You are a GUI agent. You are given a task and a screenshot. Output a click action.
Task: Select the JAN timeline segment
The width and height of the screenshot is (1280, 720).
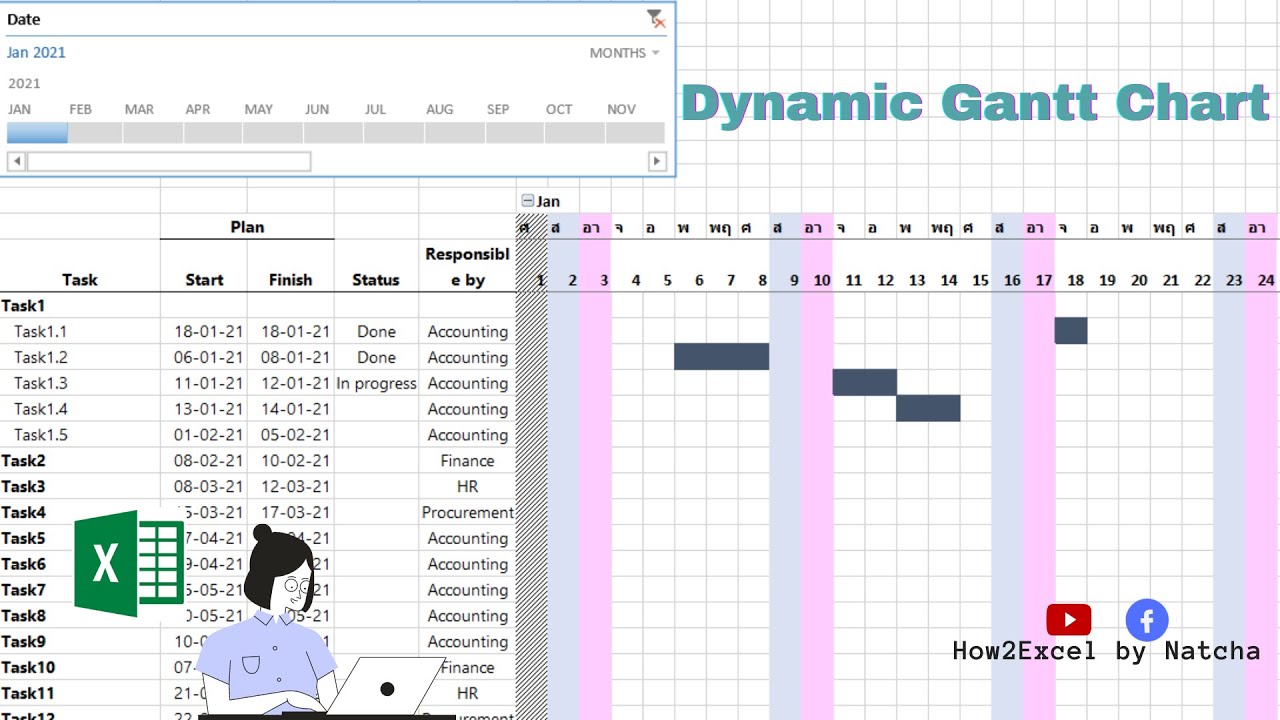pos(37,133)
